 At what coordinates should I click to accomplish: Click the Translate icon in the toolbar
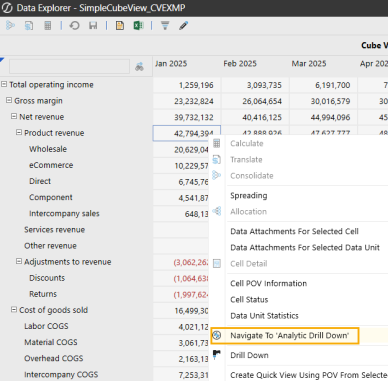29,26
